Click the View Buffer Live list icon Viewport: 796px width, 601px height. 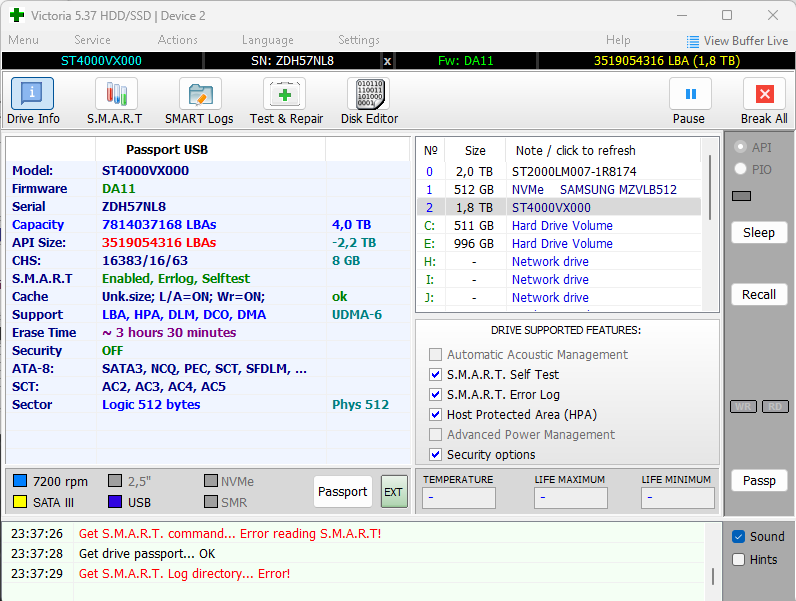pyautogui.click(x=692, y=41)
